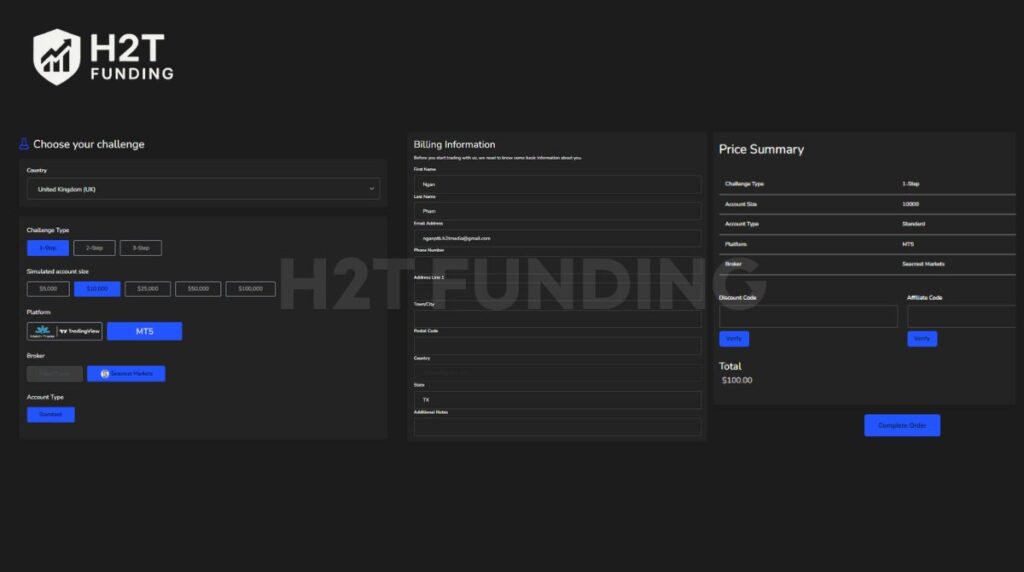Click the Challenge Type row value 1-Step
The width and height of the screenshot is (1024, 572).
(x=910, y=183)
